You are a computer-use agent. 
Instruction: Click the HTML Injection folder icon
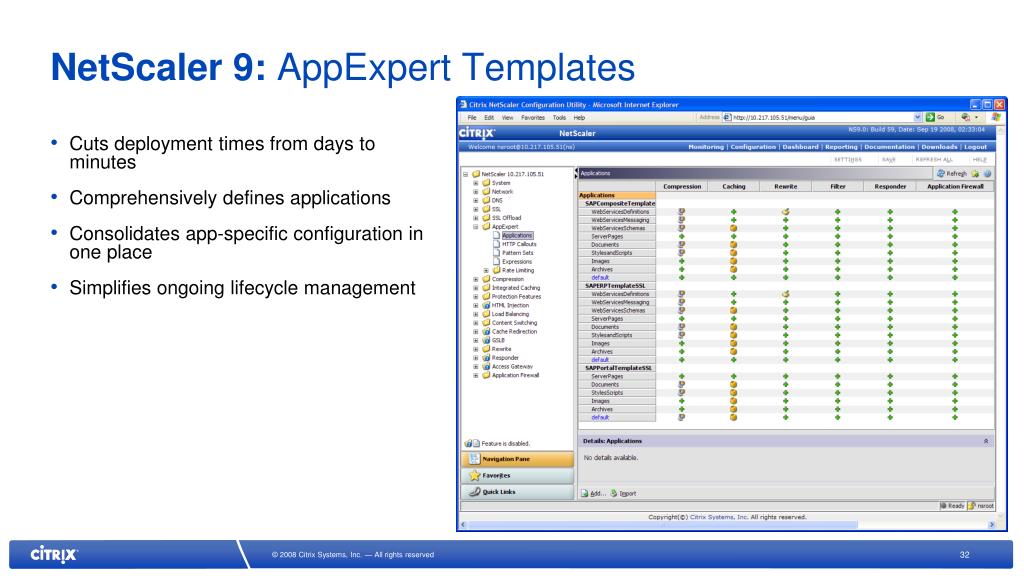(486, 305)
